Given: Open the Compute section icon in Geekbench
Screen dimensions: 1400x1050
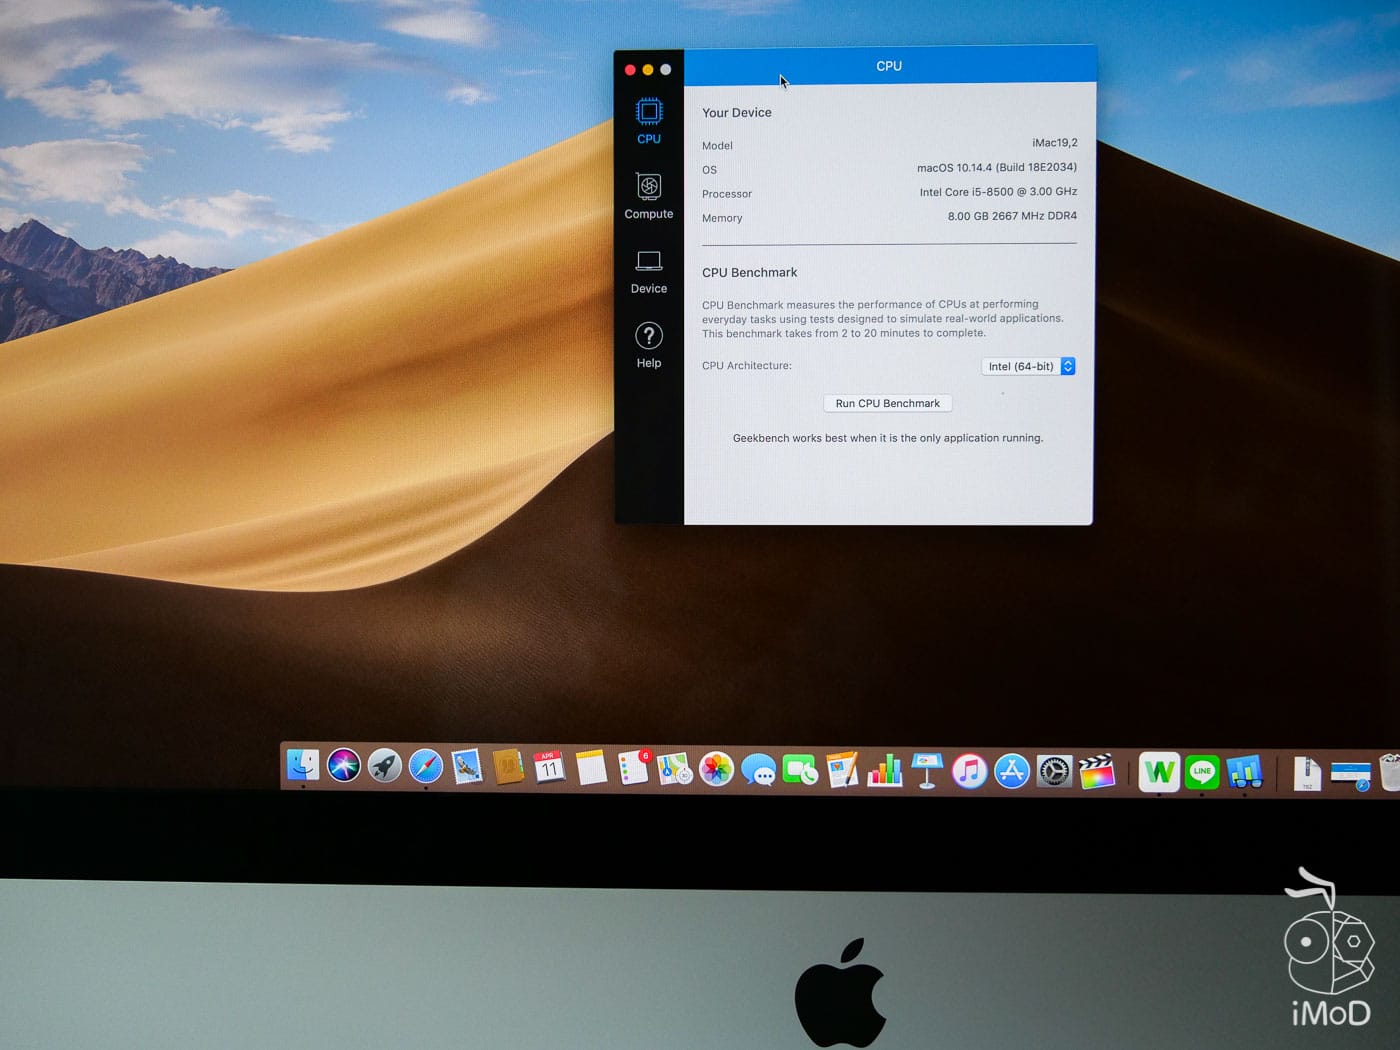Looking at the screenshot, I should [x=648, y=196].
